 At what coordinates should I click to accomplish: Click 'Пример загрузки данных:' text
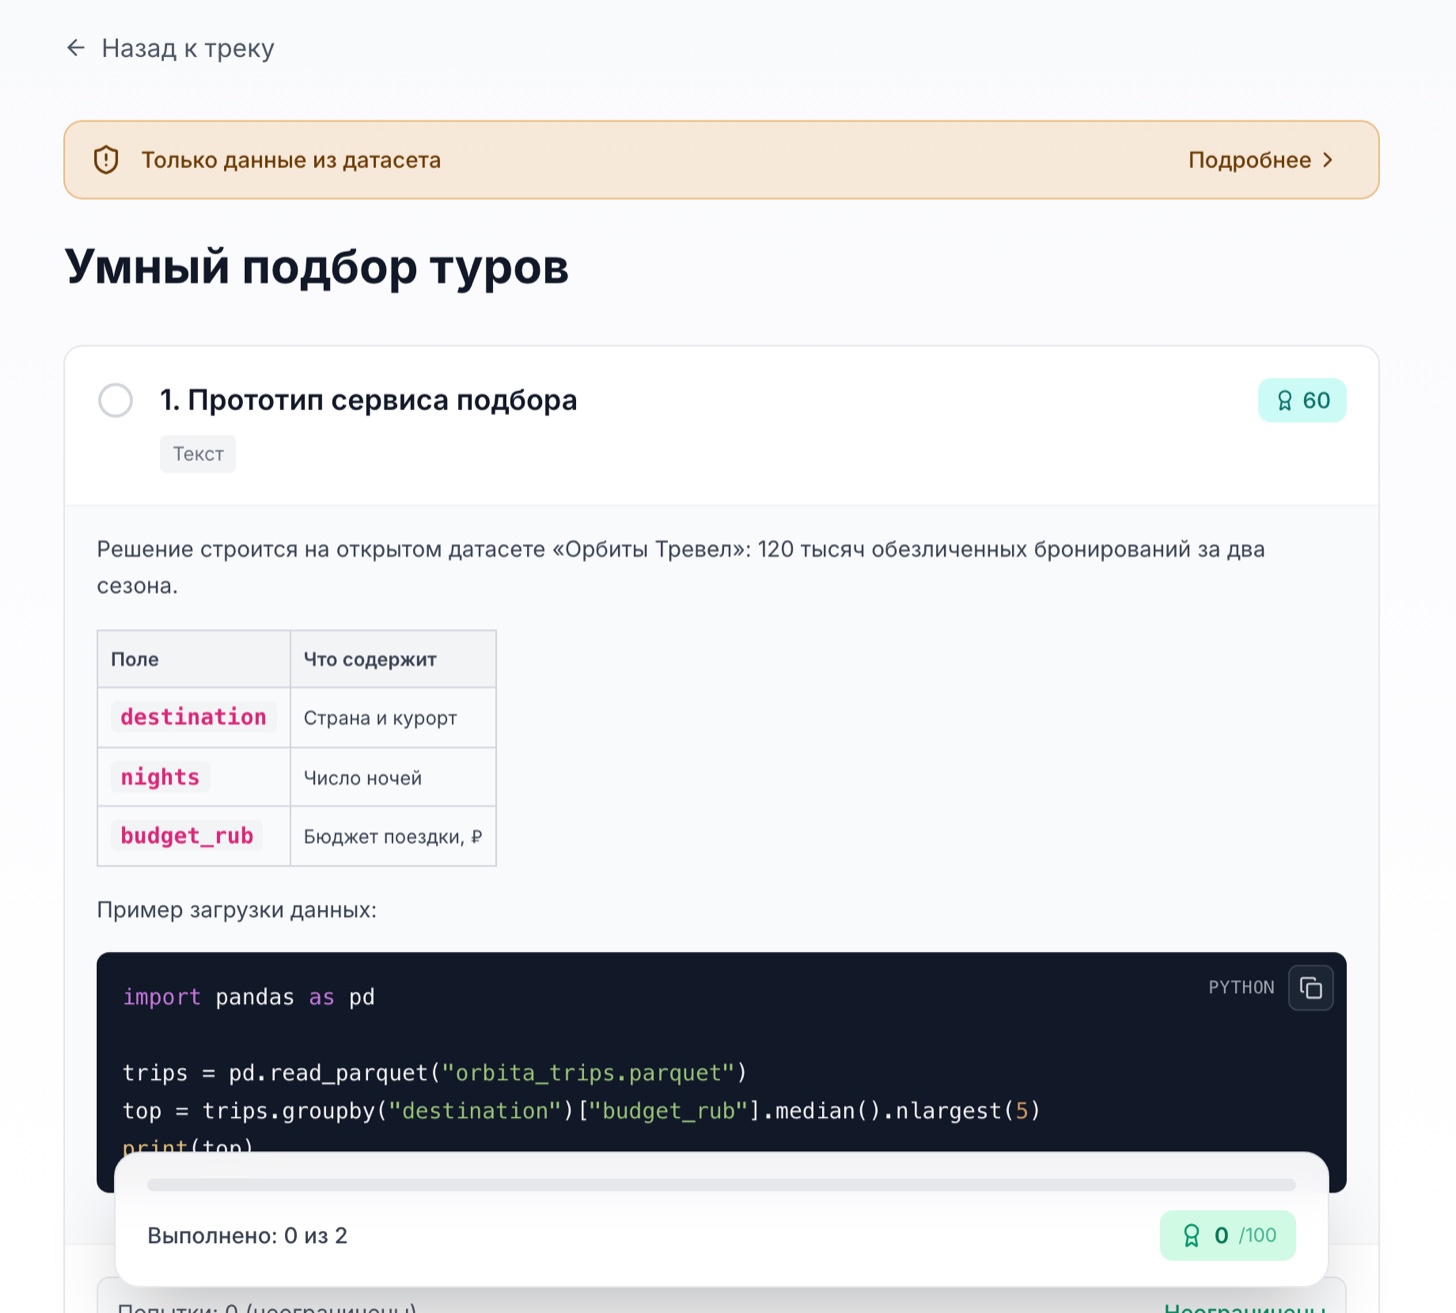[x=237, y=910]
